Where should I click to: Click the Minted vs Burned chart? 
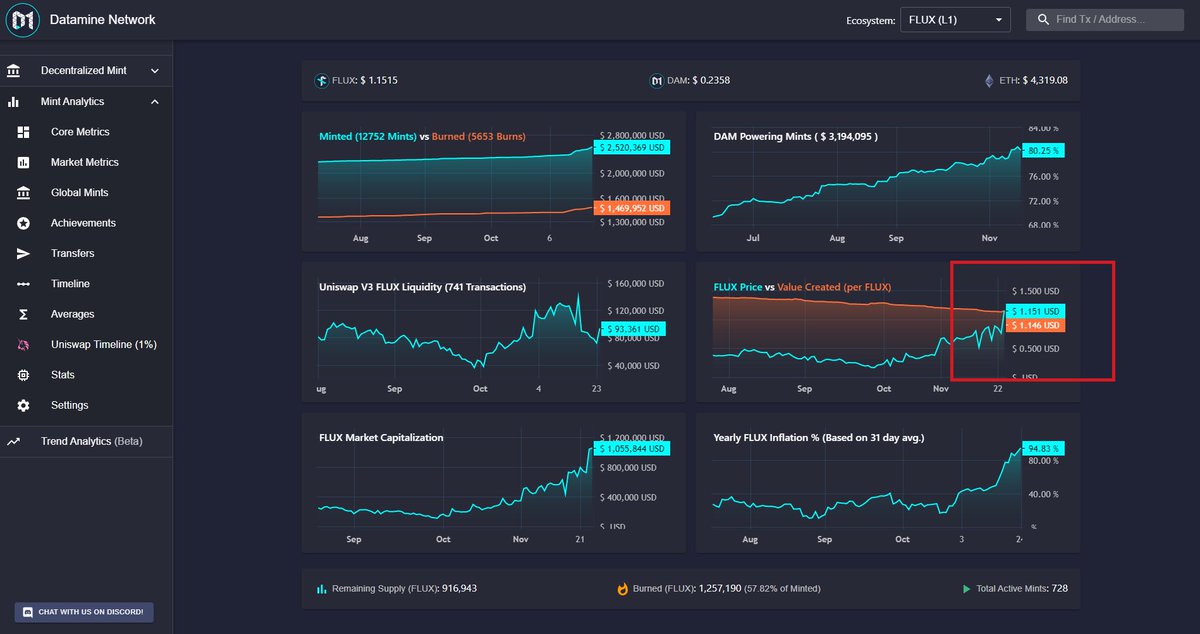tap(494, 181)
